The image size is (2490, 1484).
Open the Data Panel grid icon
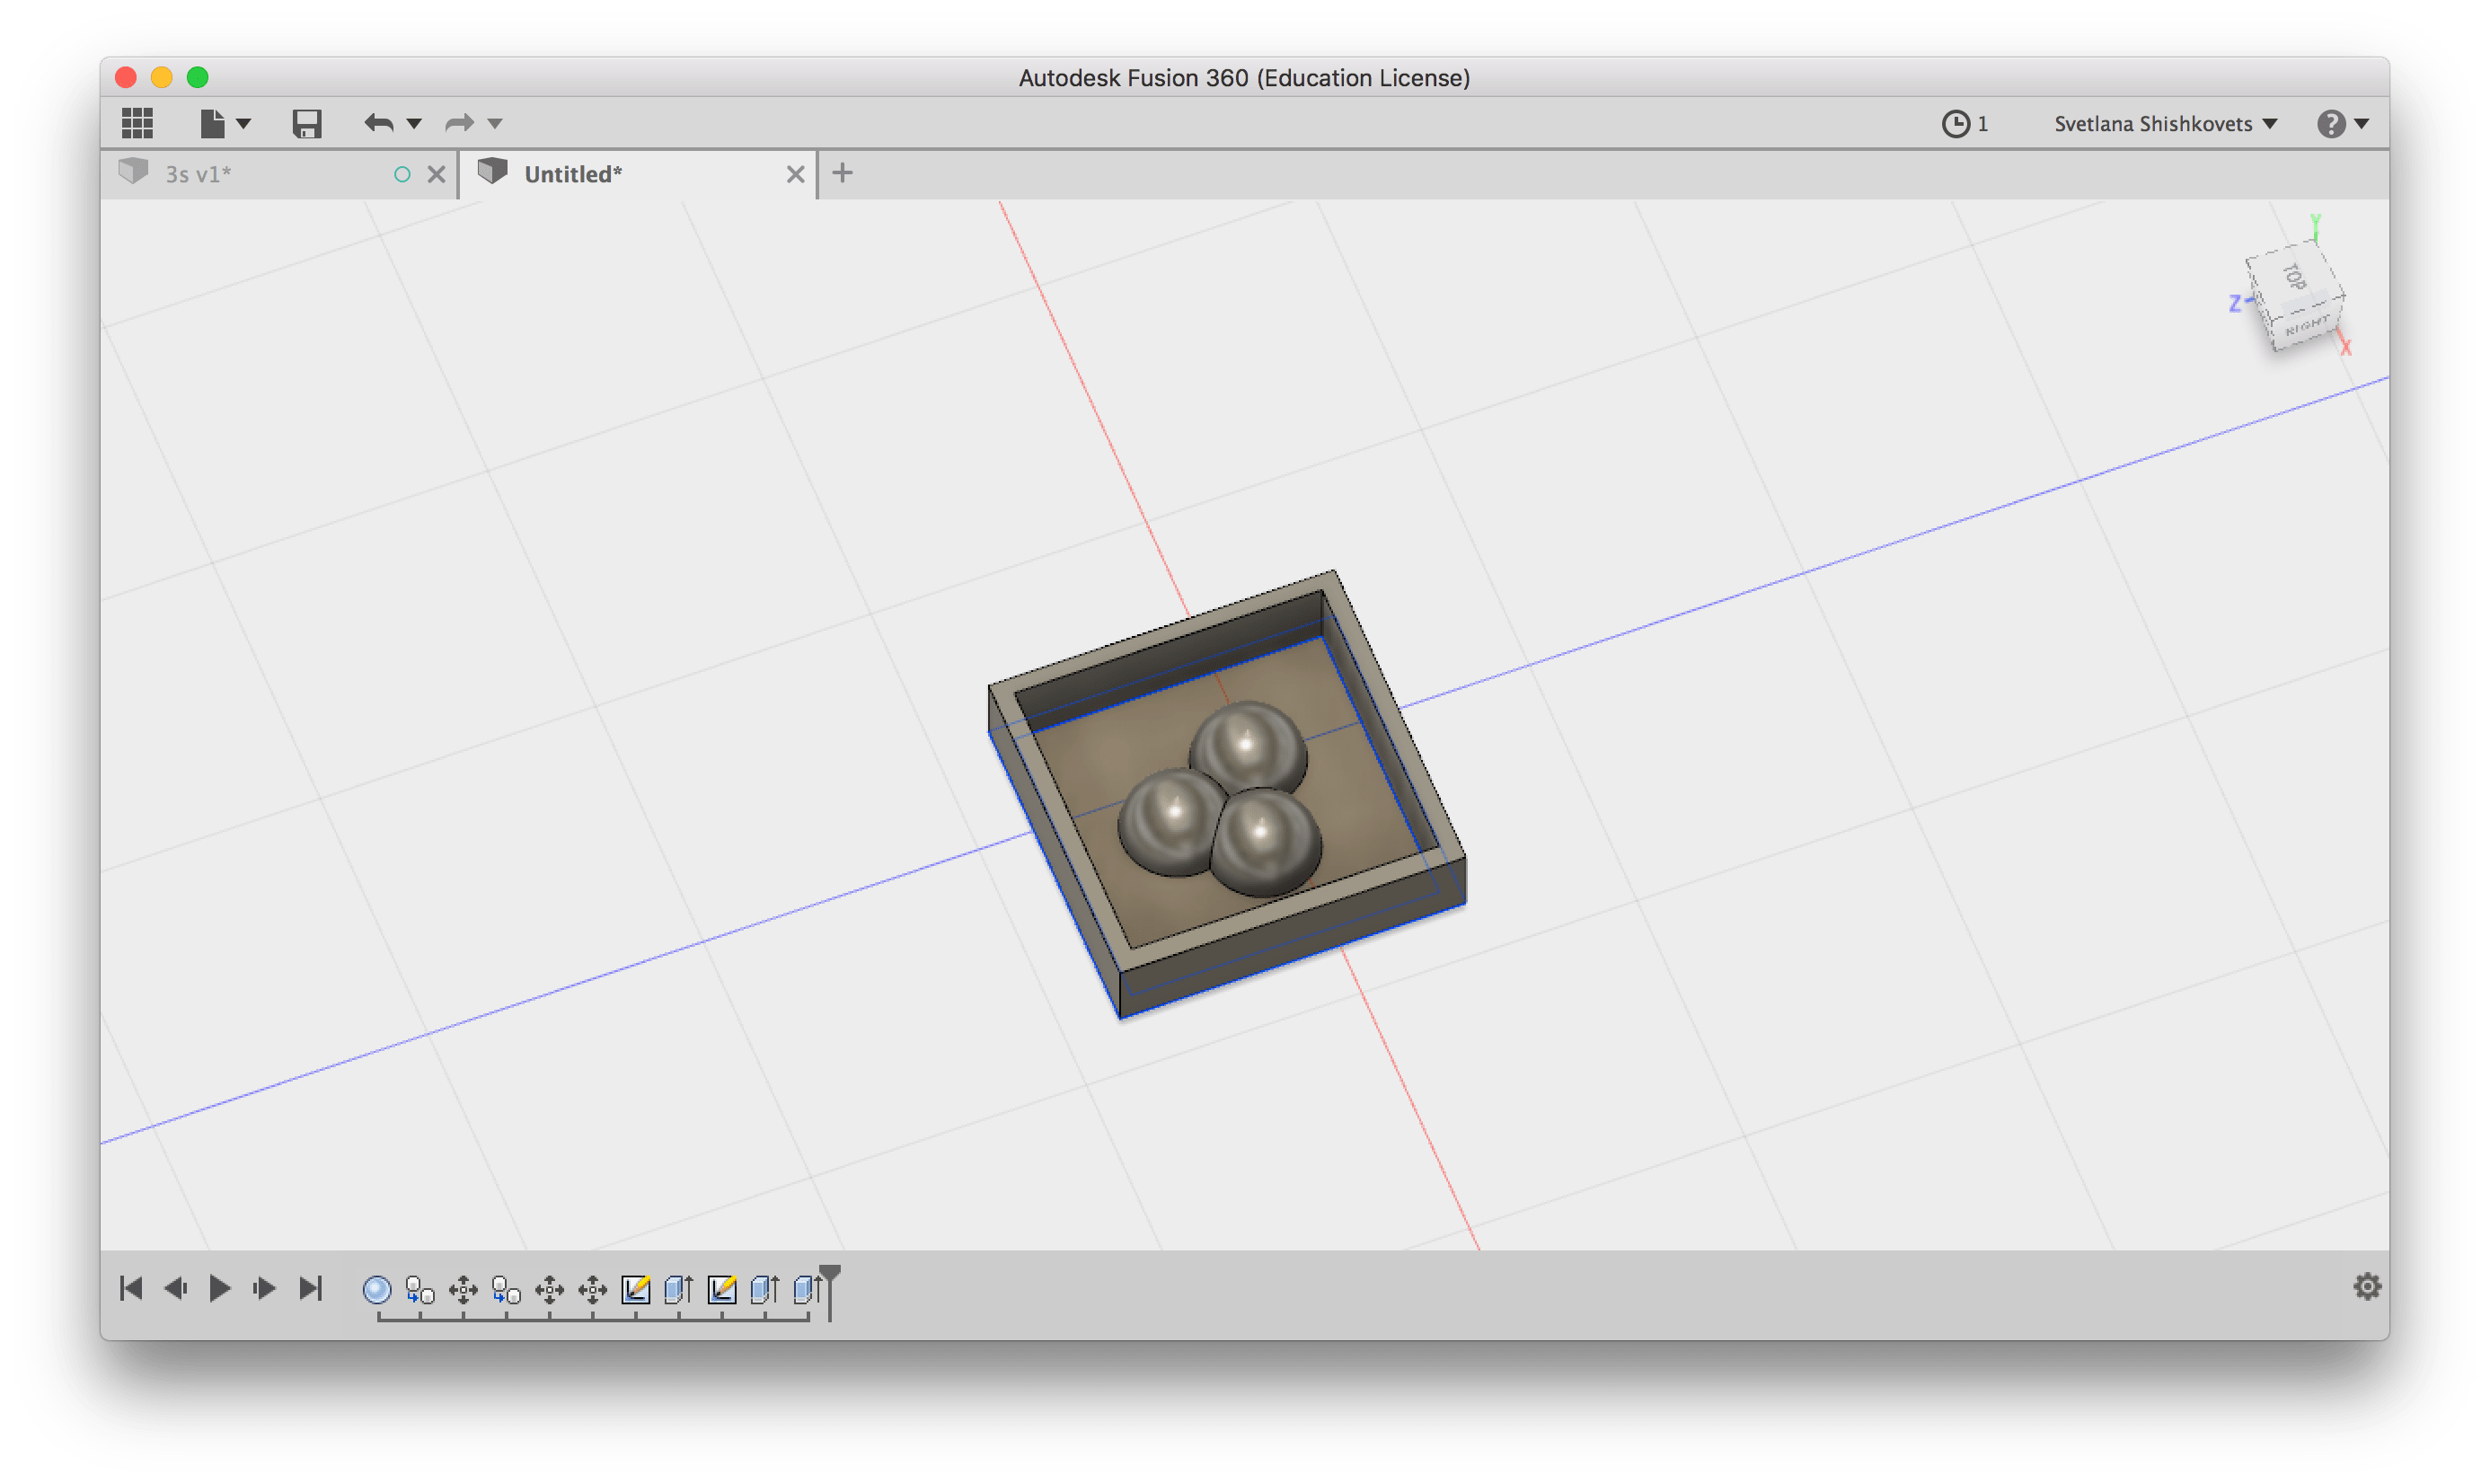(137, 123)
